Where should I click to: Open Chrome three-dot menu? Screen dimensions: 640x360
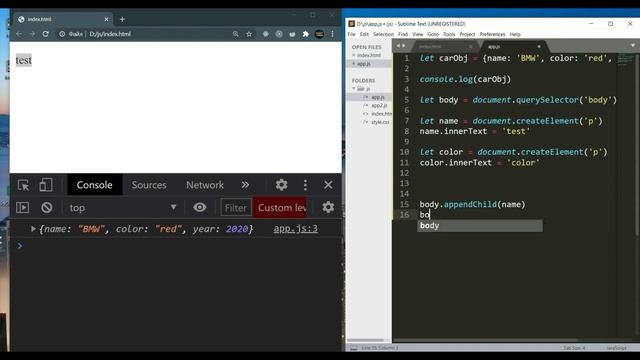click(332, 34)
